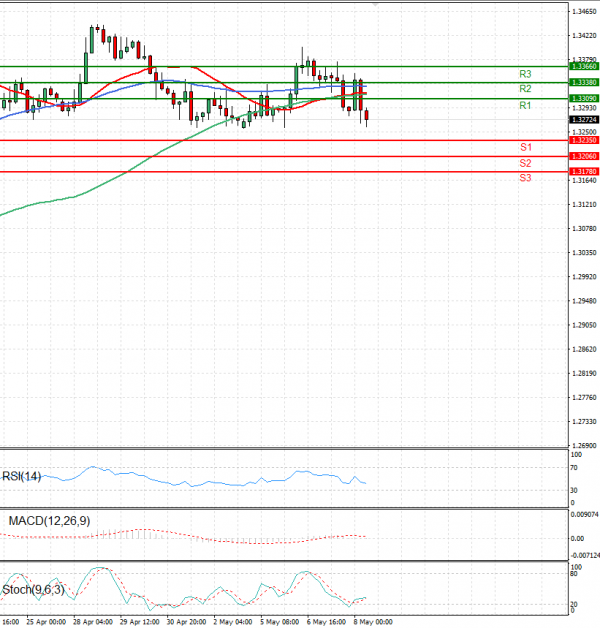Click the 1.33090 green price tag
Screen dimensions: 600x628
(583, 99)
